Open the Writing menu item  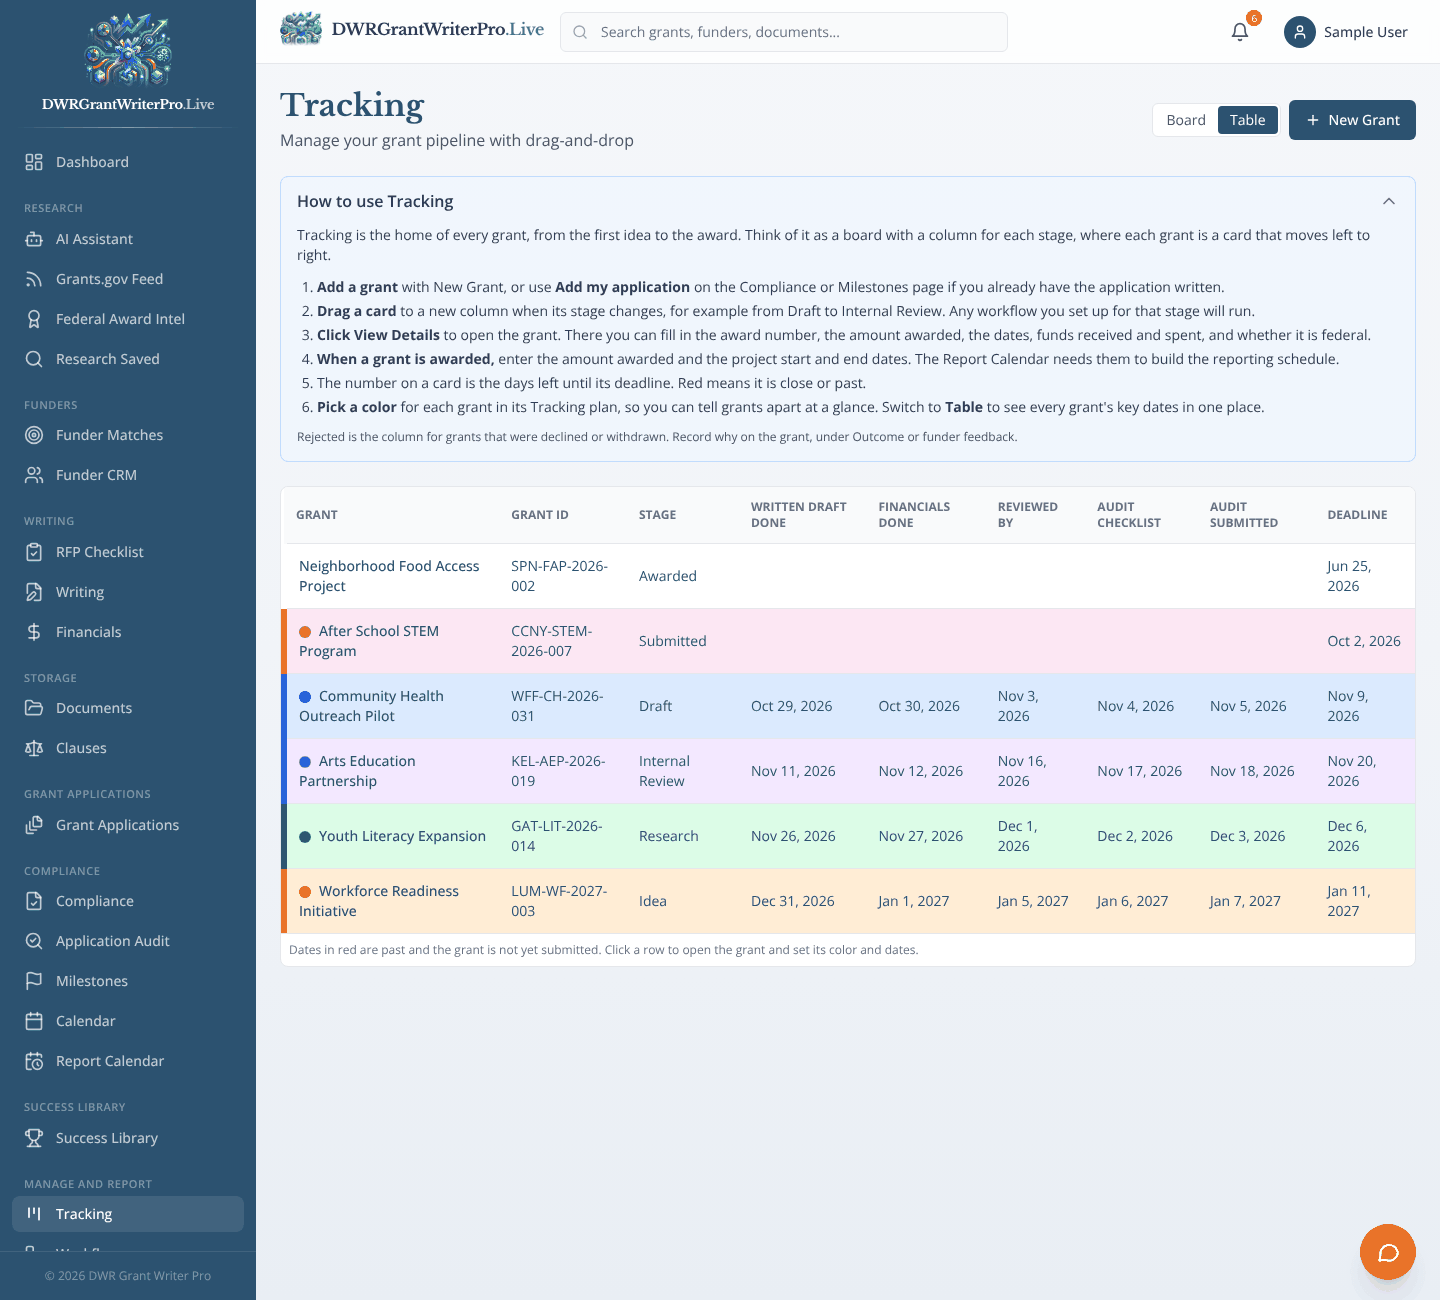(128, 592)
